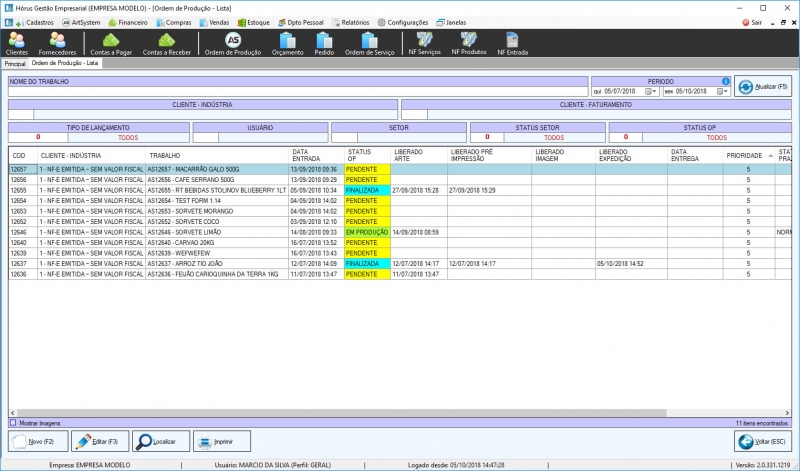Select row AS12654 - TEST FORM 1.14

tap(400, 201)
